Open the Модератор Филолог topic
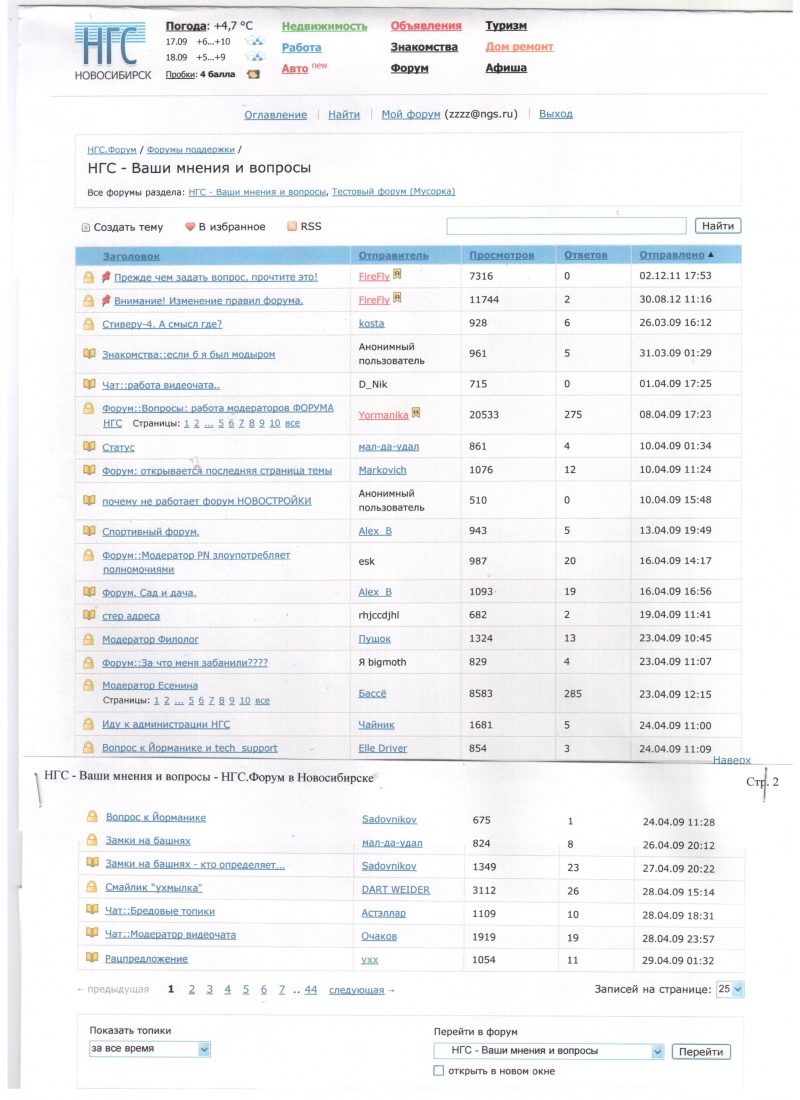Viewport: 800px width, 1100px height. coord(150,638)
